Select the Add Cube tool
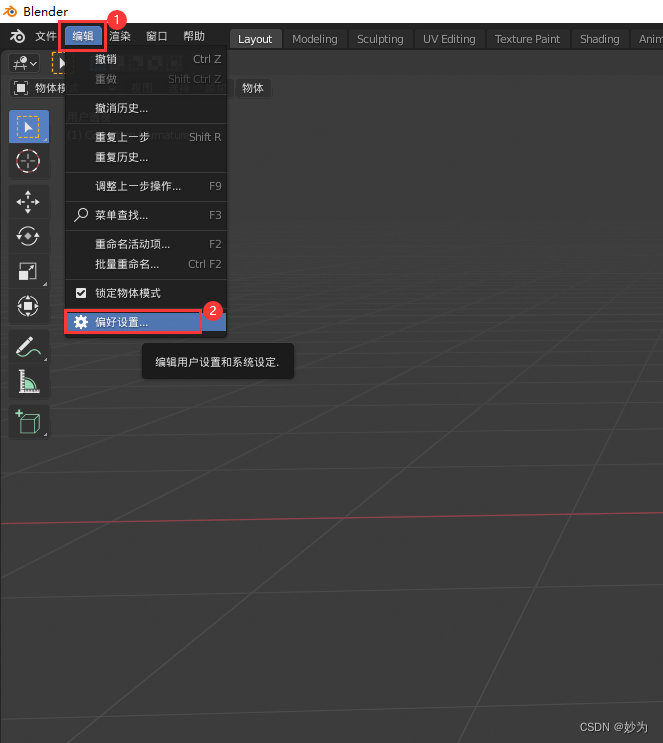 click(x=29, y=422)
